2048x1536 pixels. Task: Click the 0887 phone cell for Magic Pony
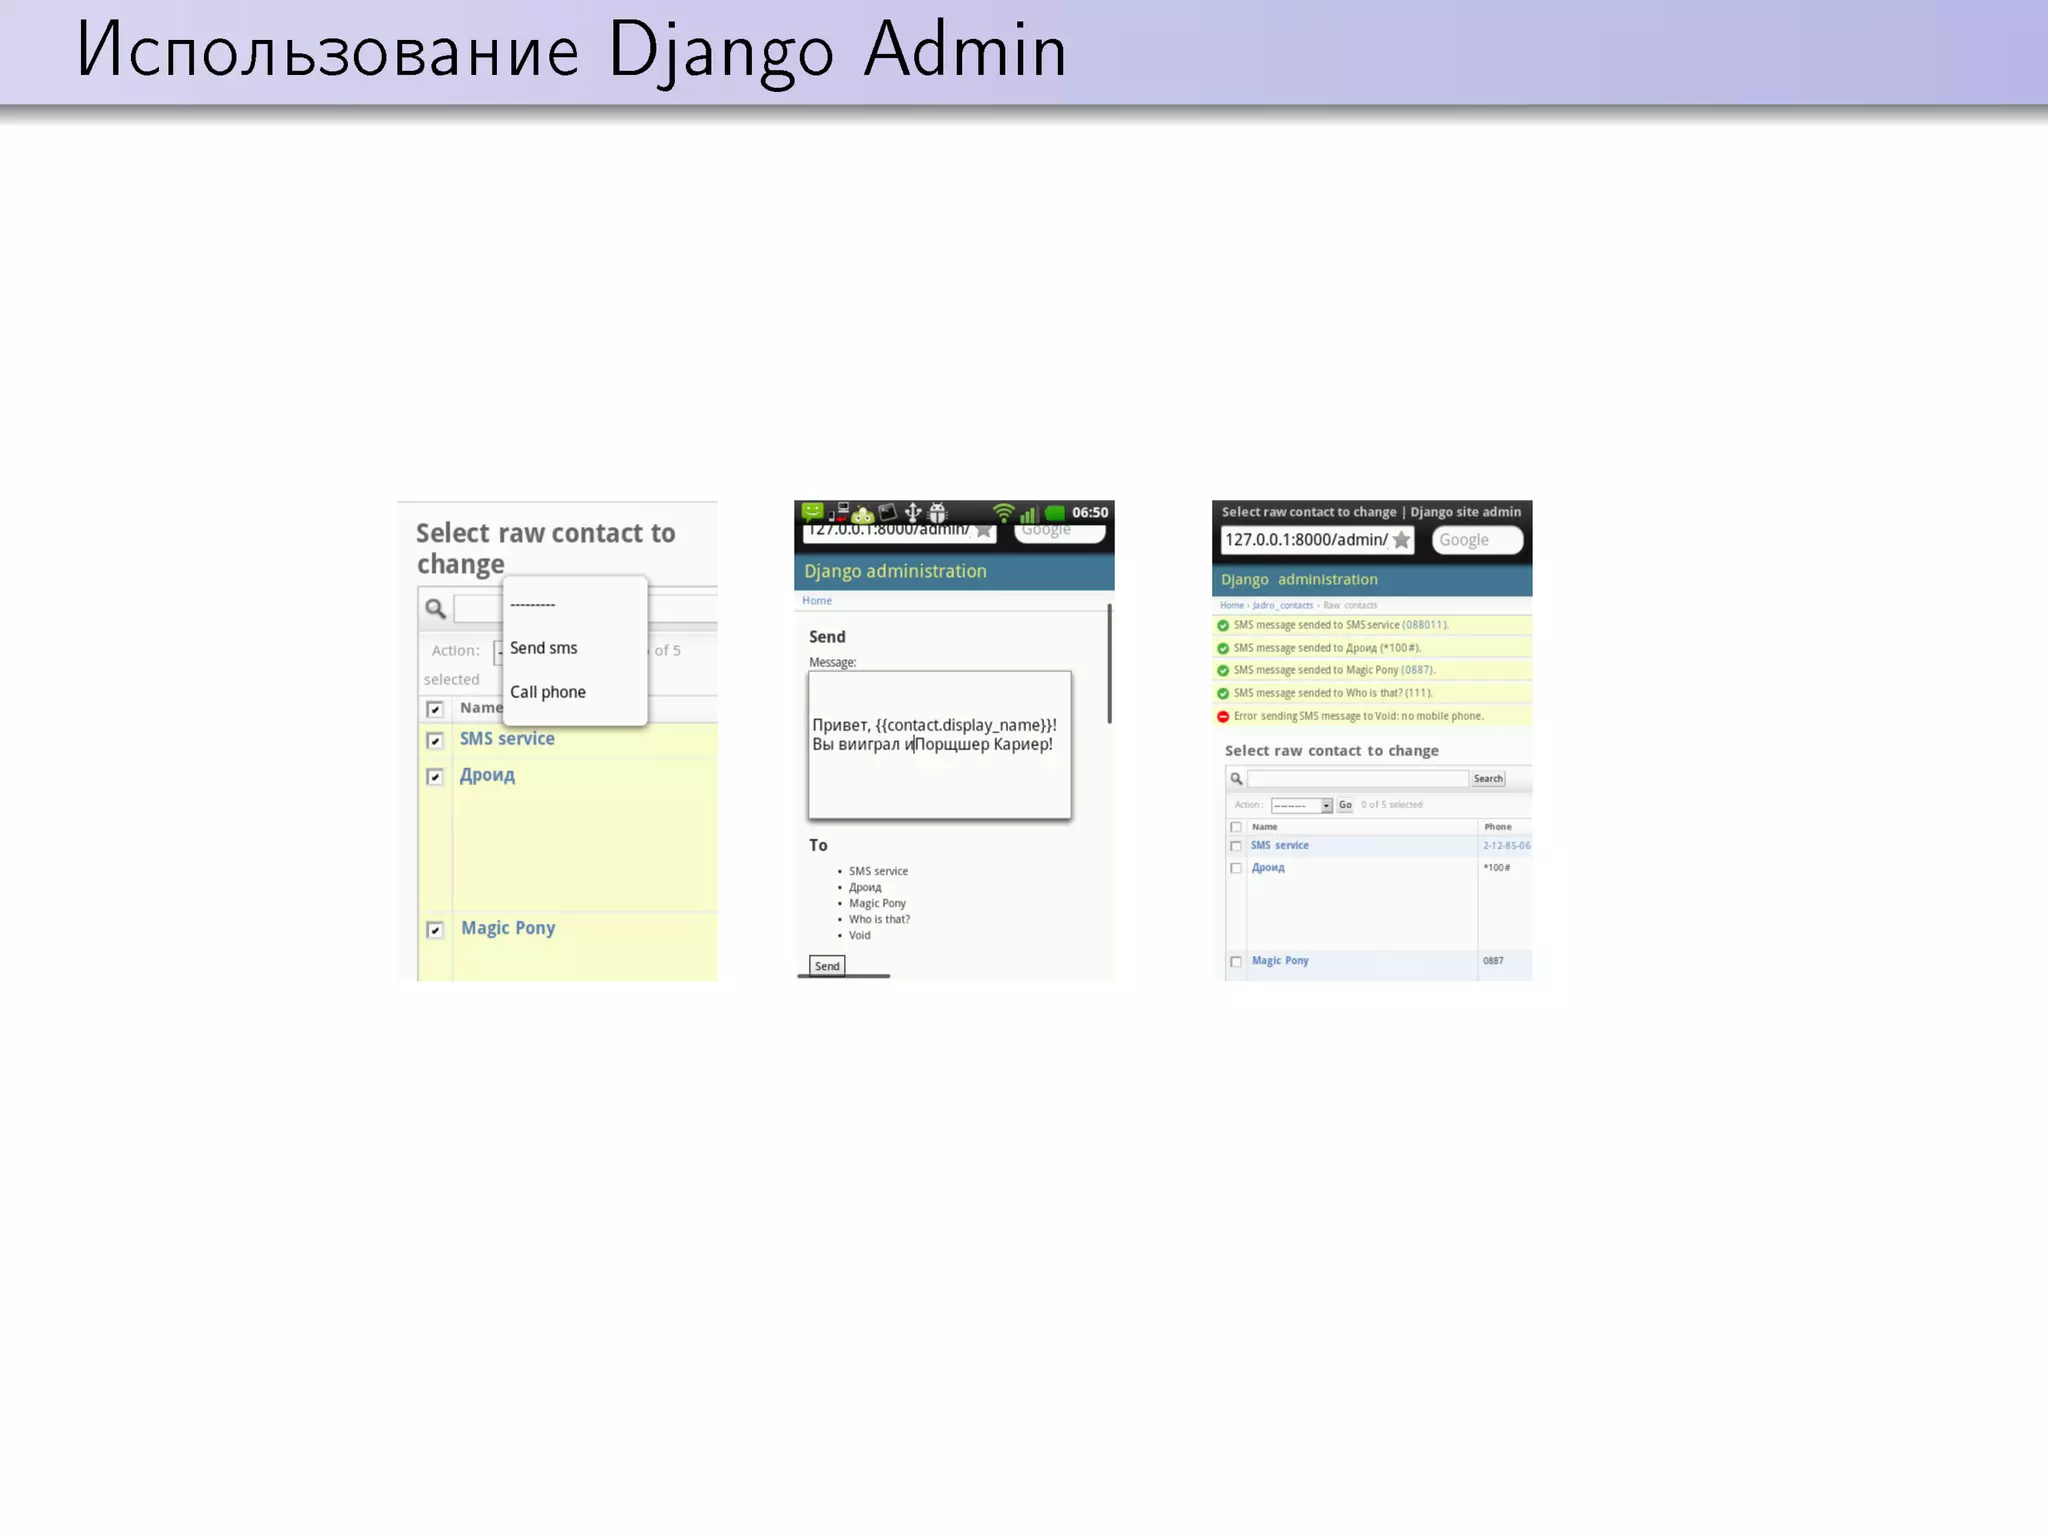click(1493, 961)
